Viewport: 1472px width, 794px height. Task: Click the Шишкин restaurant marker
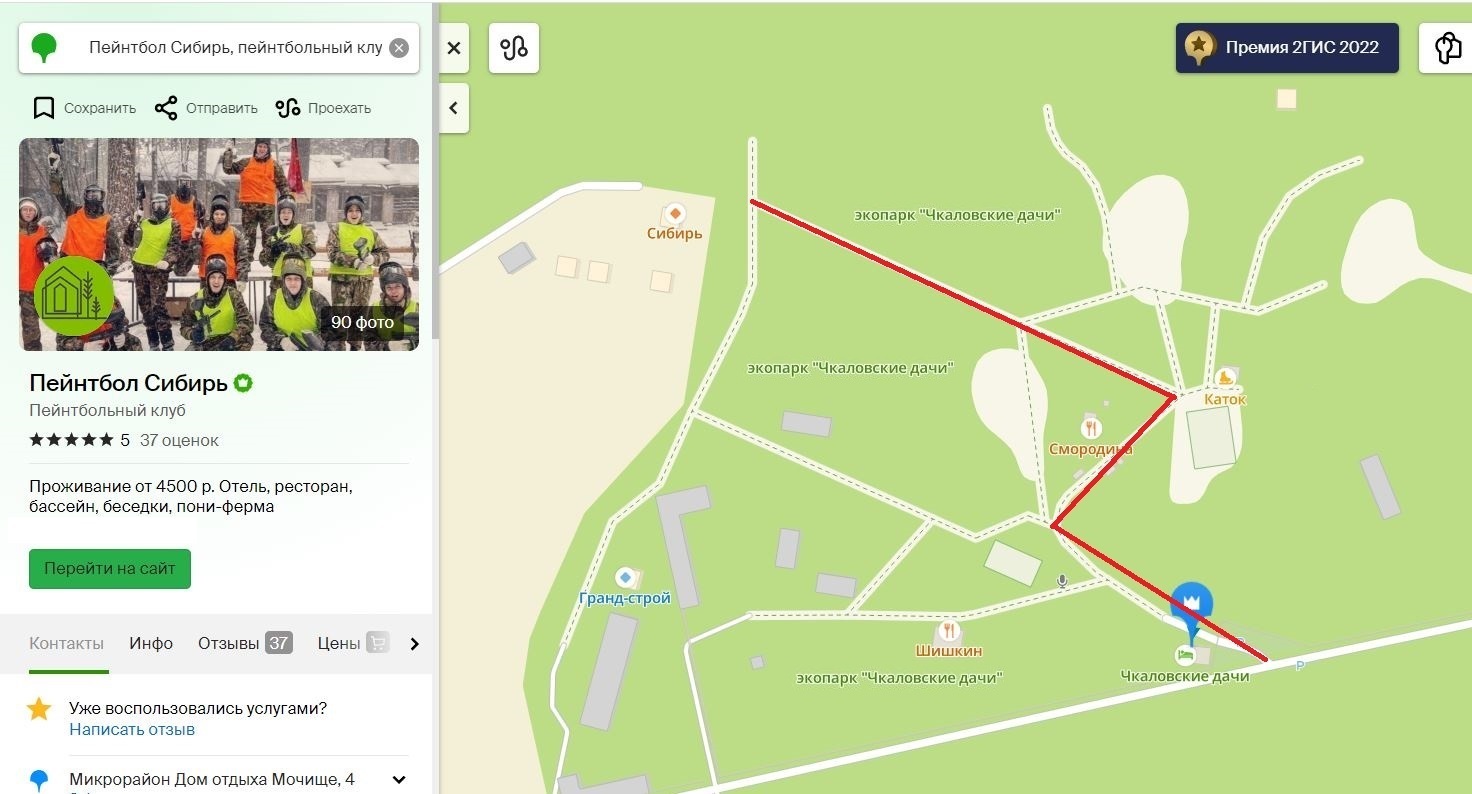point(949,631)
